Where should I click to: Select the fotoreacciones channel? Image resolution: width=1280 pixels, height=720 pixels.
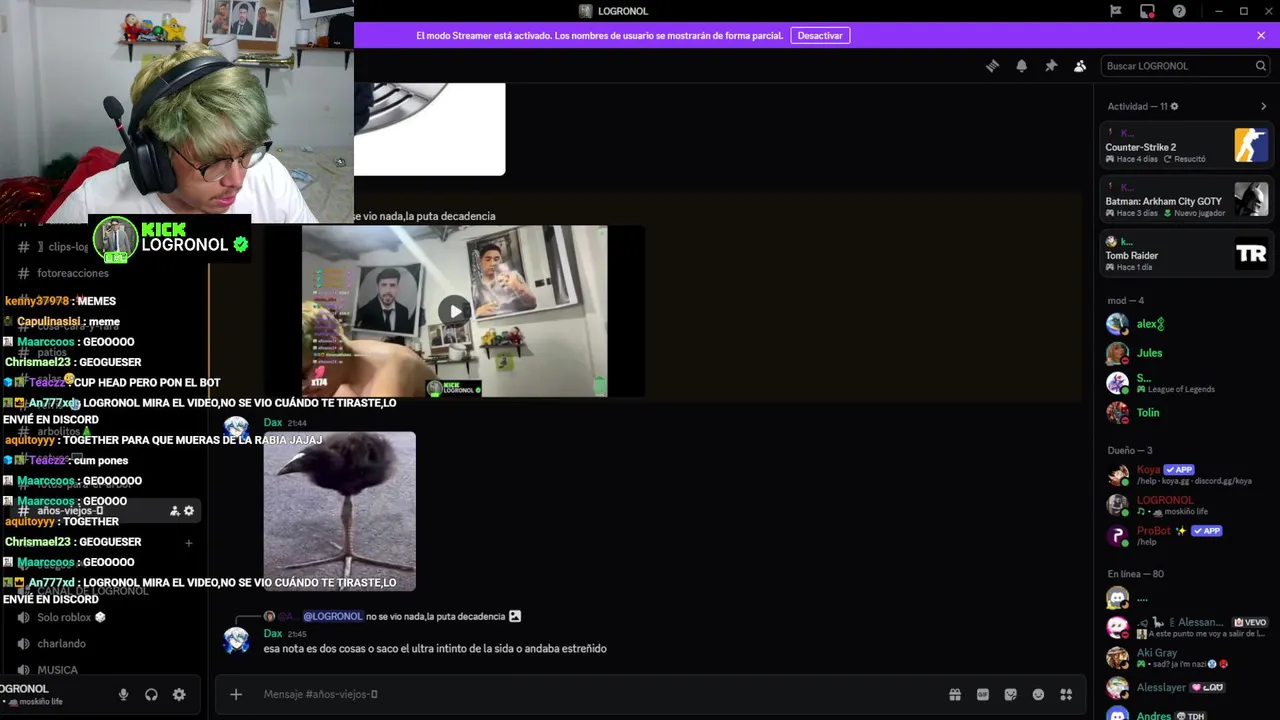click(x=72, y=273)
